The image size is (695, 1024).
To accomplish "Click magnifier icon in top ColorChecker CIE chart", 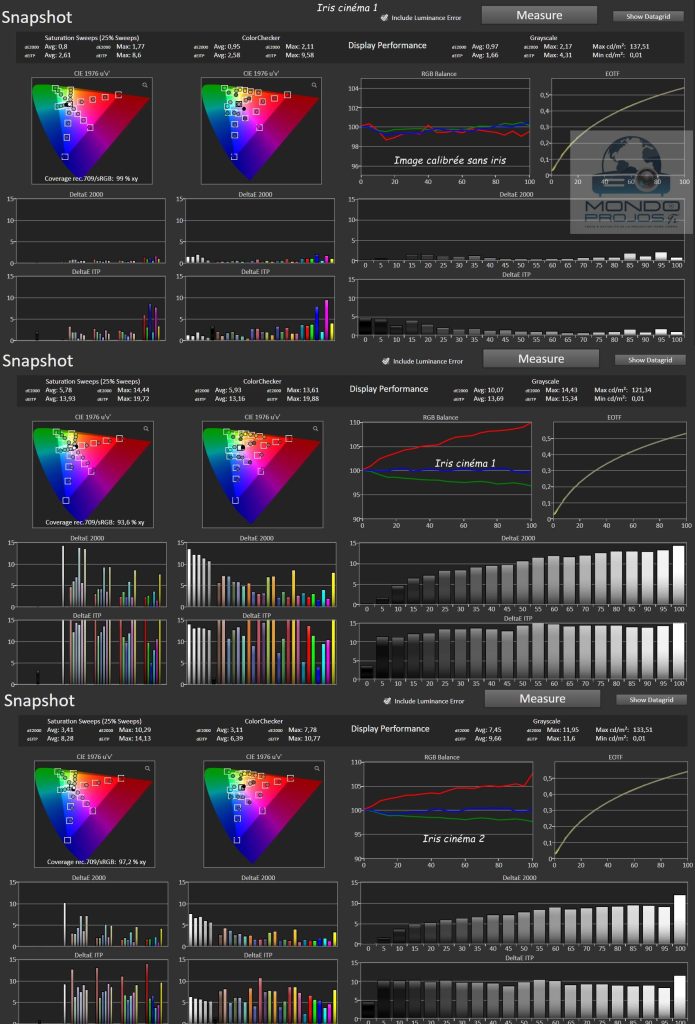I will (x=316, y=86).
